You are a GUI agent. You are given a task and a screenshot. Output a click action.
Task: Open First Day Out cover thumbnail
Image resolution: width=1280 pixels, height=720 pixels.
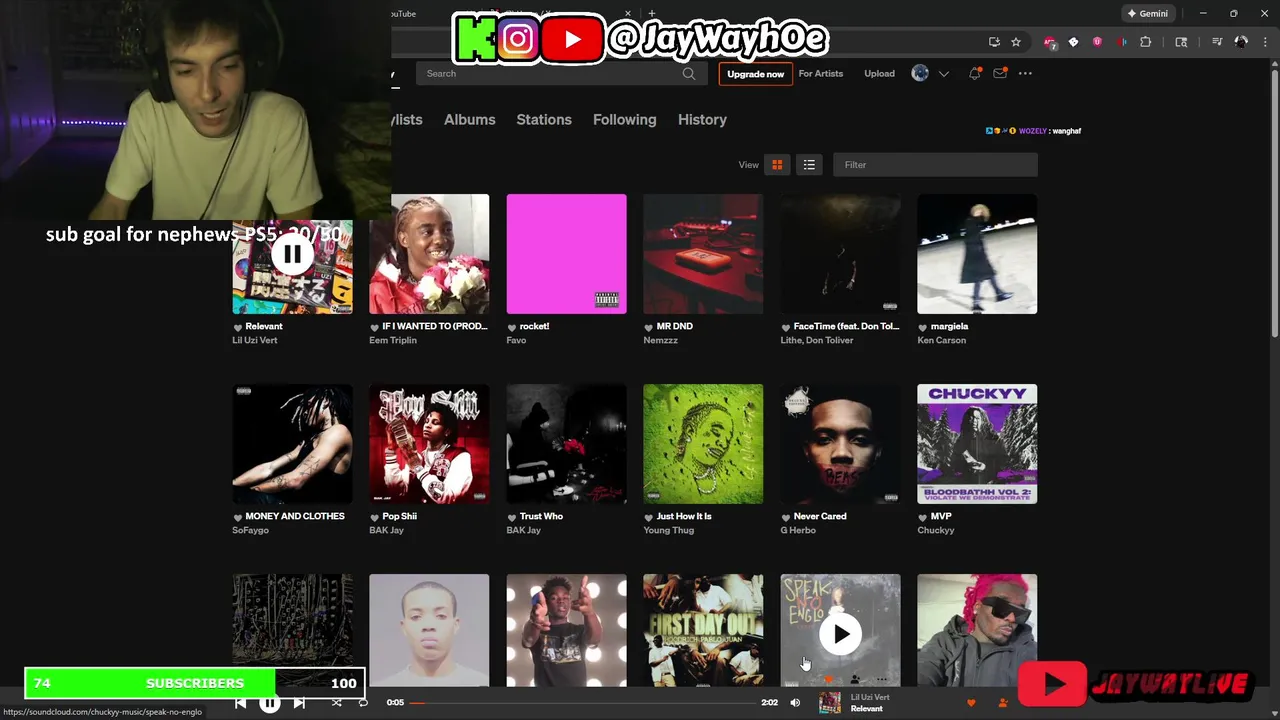(x=703, y=630)
